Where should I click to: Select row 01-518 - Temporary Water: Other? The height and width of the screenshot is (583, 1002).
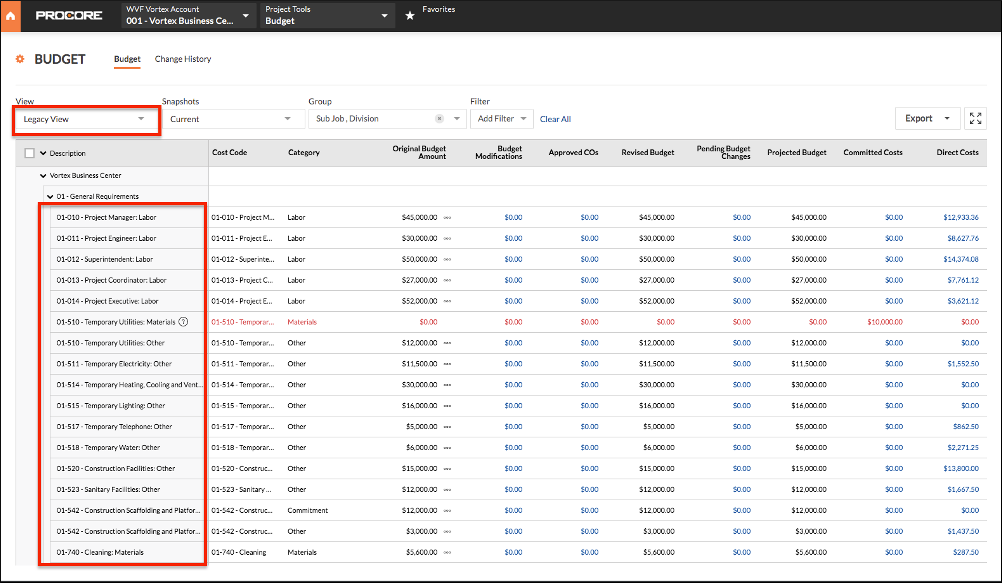pyautogui.click(x=108, y=448)
